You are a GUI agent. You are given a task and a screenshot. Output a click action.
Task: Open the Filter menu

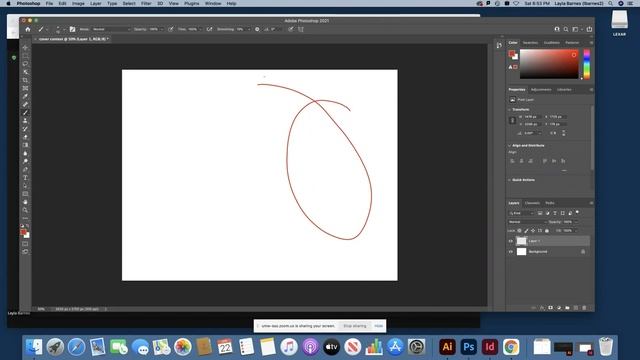[146, 3]
